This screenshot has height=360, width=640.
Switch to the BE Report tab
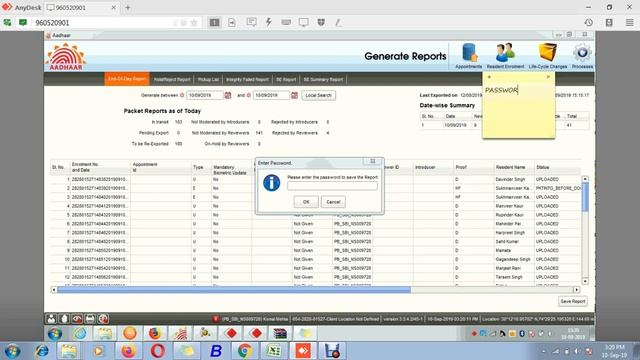(286, 79)
